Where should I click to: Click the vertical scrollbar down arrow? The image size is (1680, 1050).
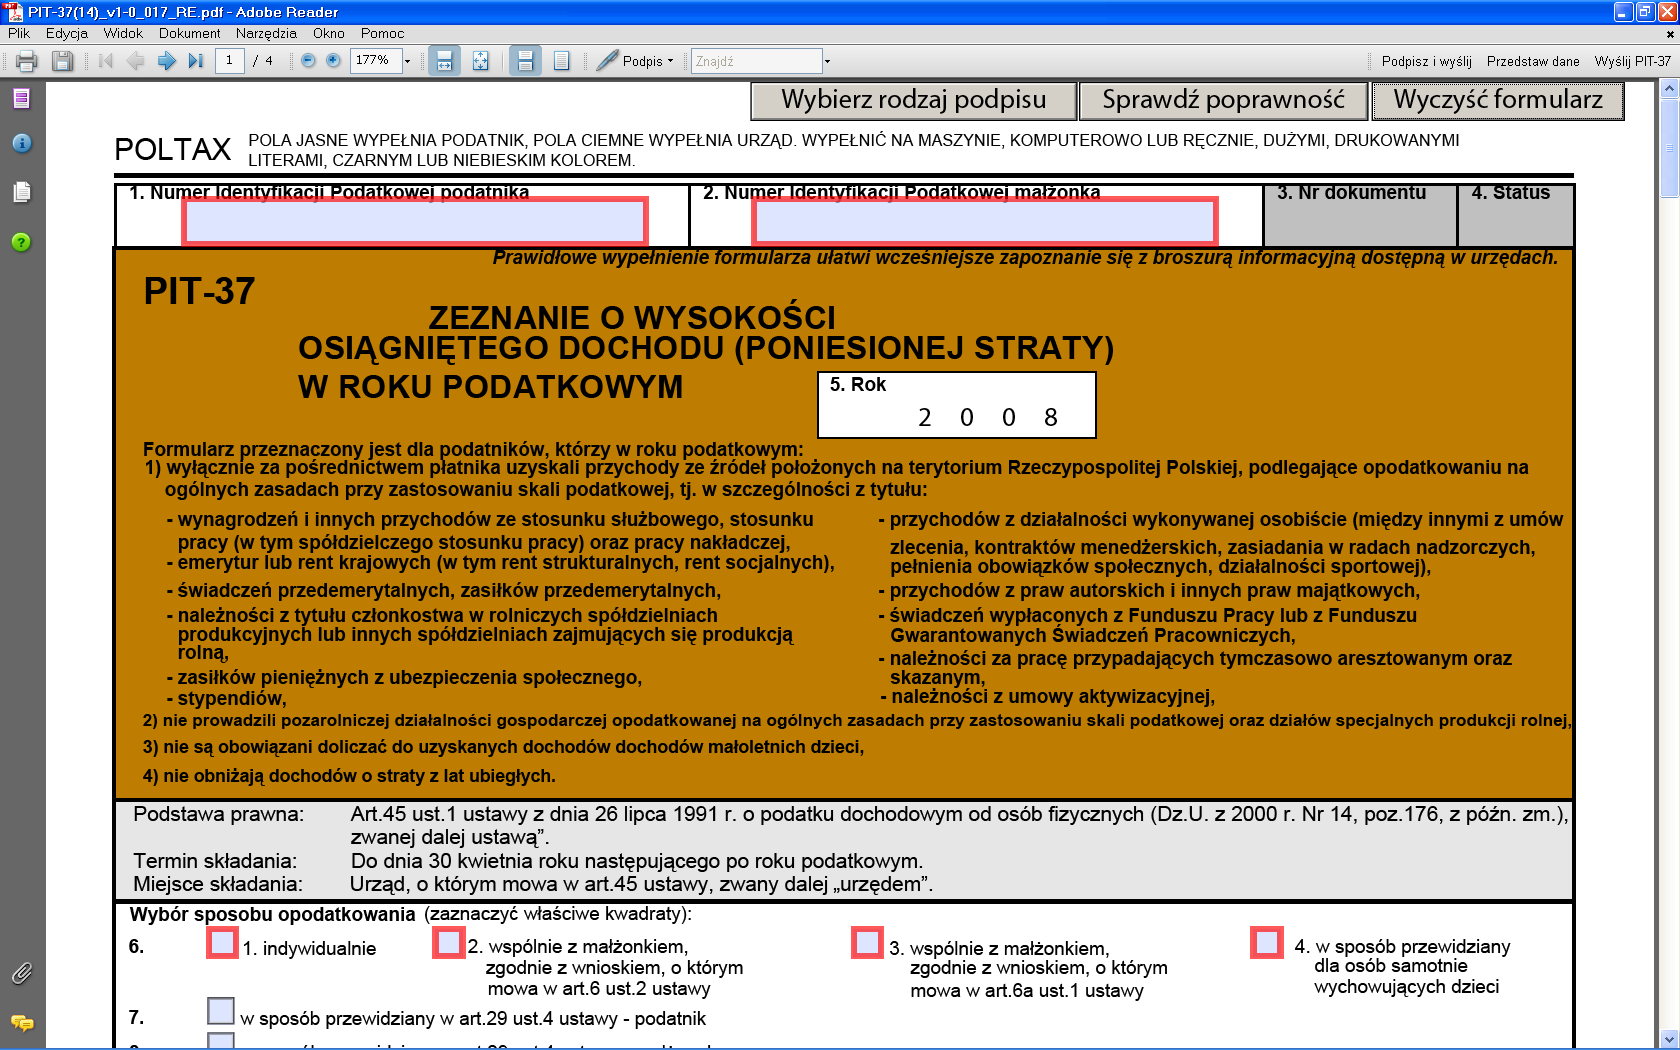click(x=1669, y=1039)
